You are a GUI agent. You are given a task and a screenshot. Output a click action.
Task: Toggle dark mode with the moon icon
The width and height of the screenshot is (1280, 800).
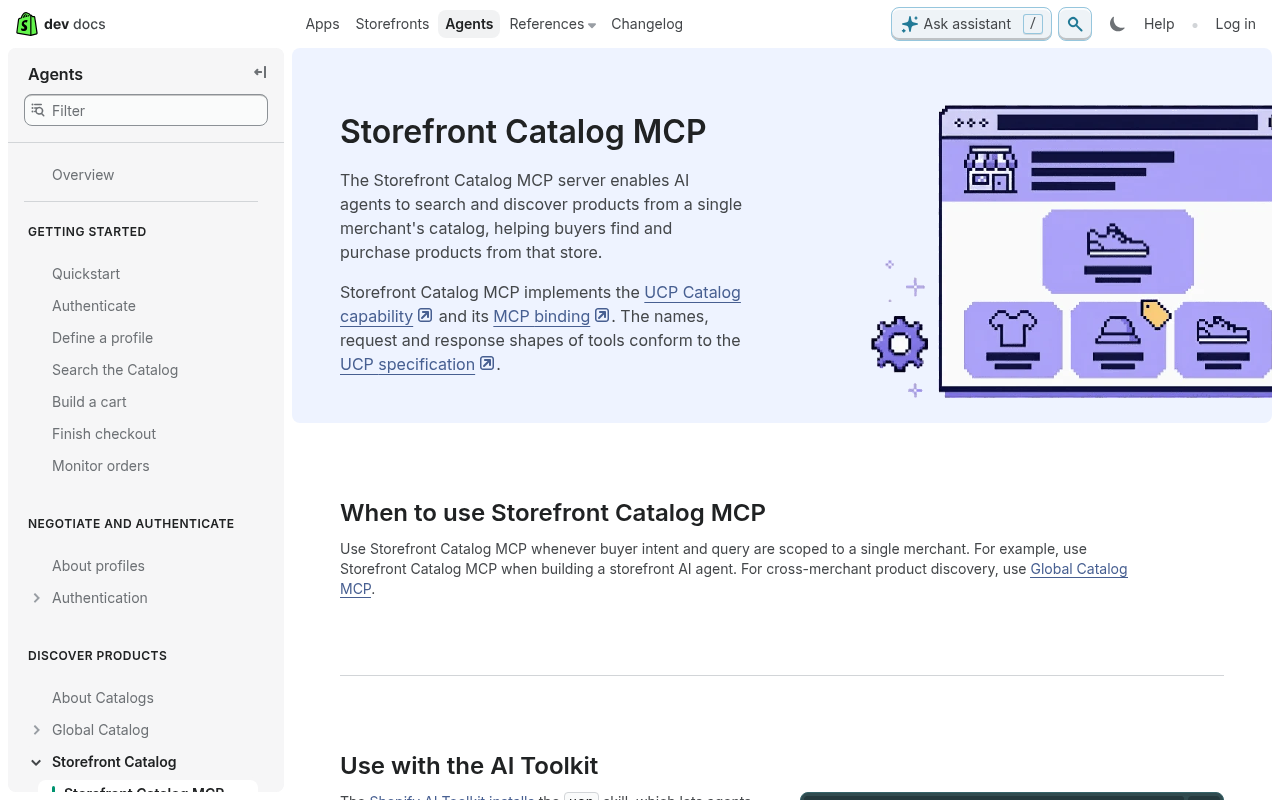(1117, 24)
